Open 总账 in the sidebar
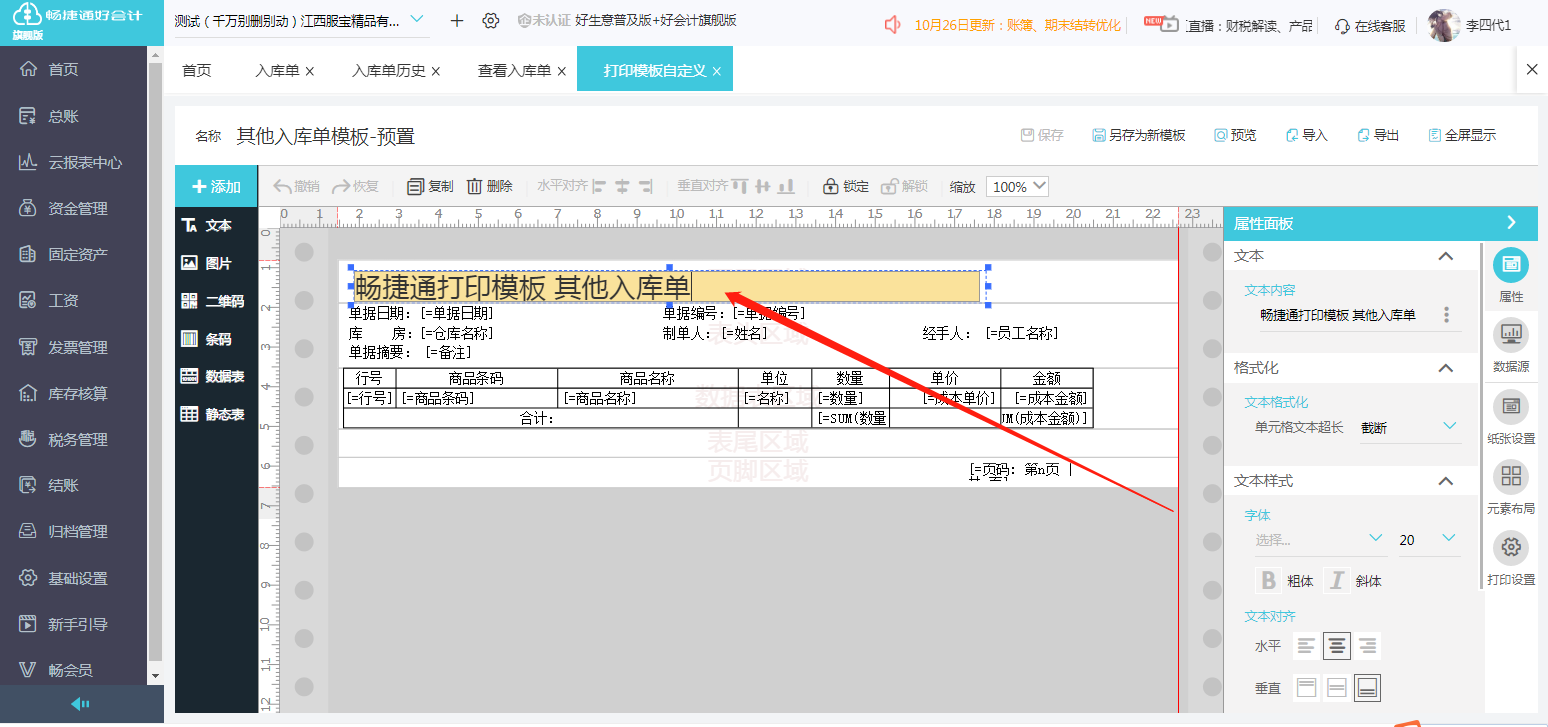The width and height of the screenshot is (1548, 727). pyautogui.click(x=63, y=116)
